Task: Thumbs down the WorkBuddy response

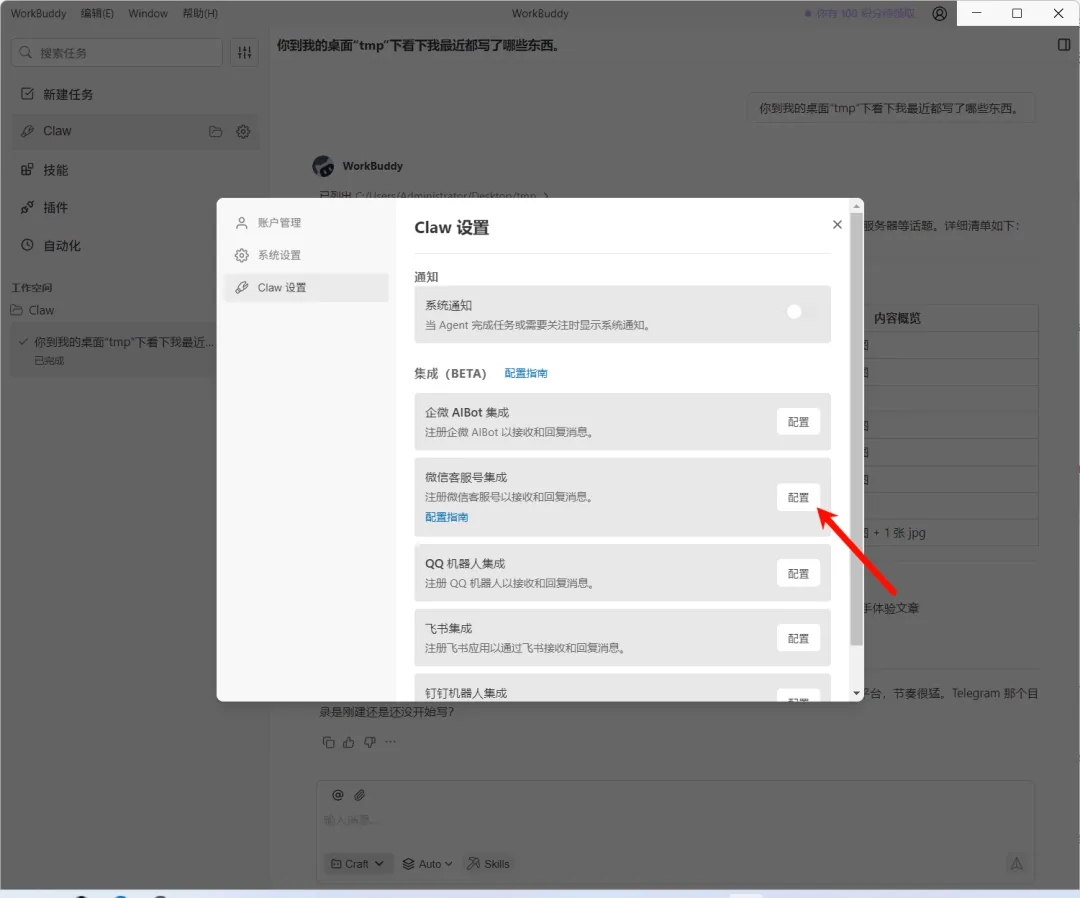Action: pos(370,742)
